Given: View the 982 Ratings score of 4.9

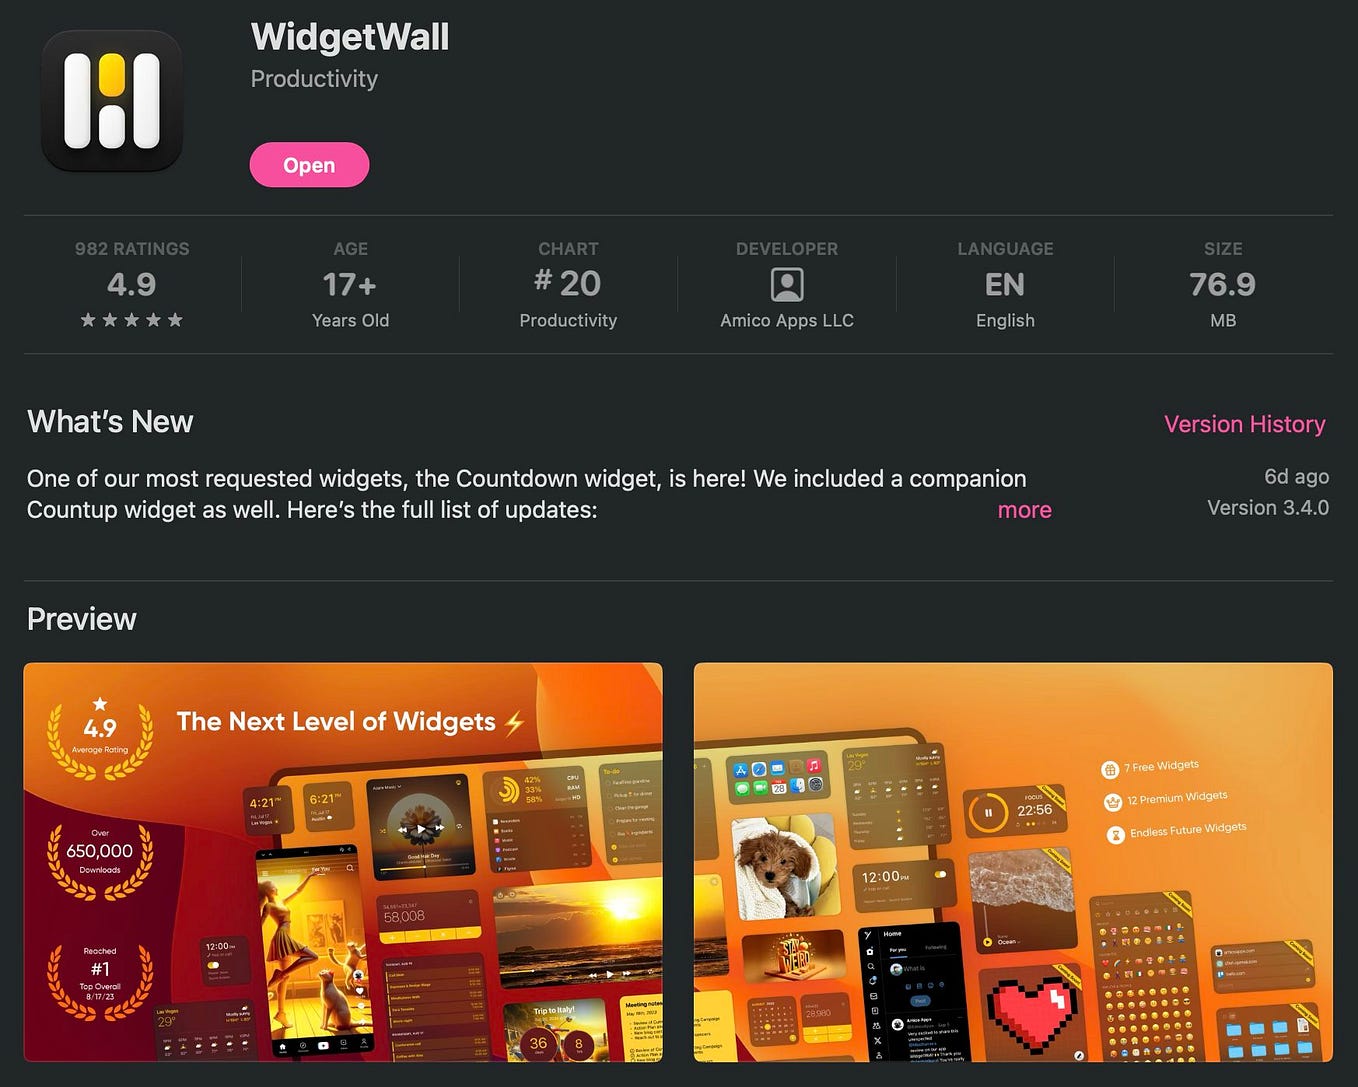Looking at the screenshot, I should 131,284.
